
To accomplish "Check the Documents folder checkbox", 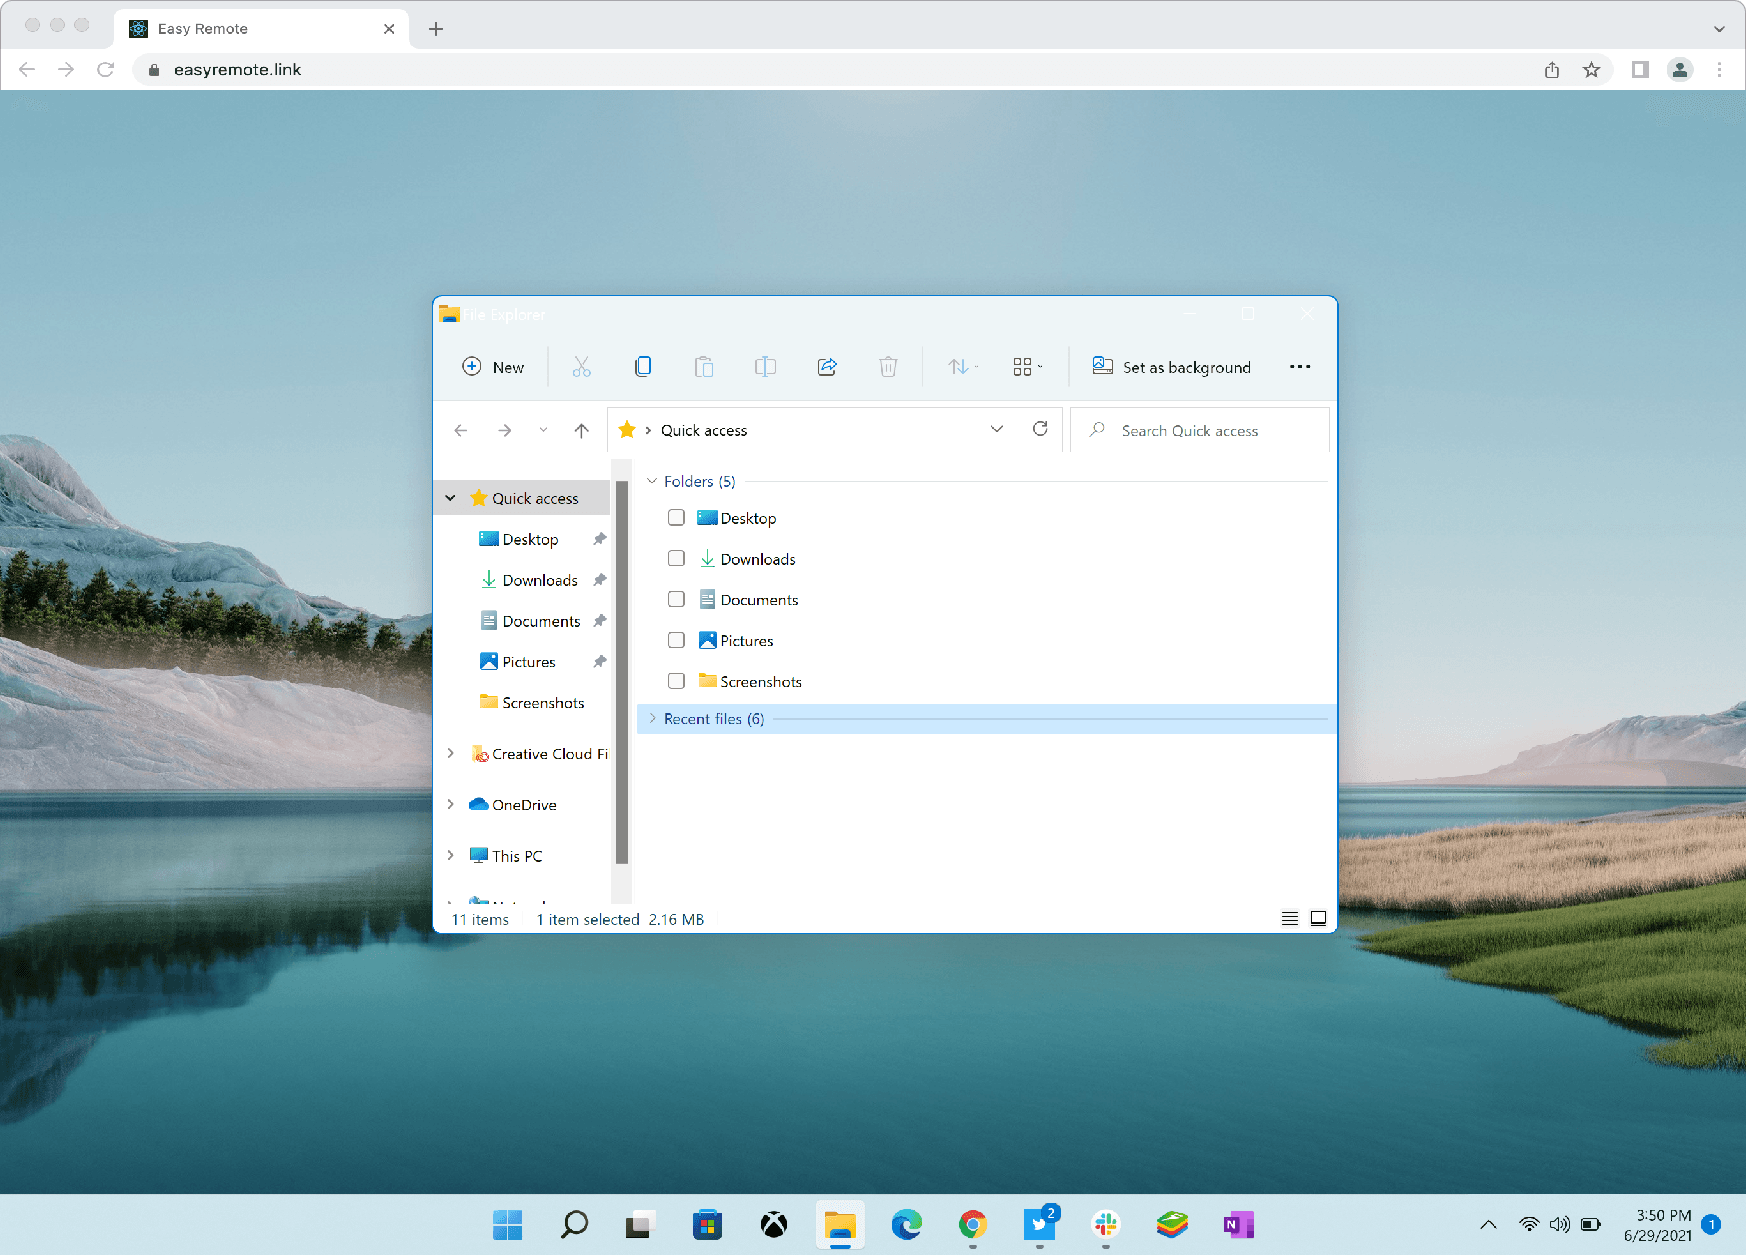I will coord(676,599).
